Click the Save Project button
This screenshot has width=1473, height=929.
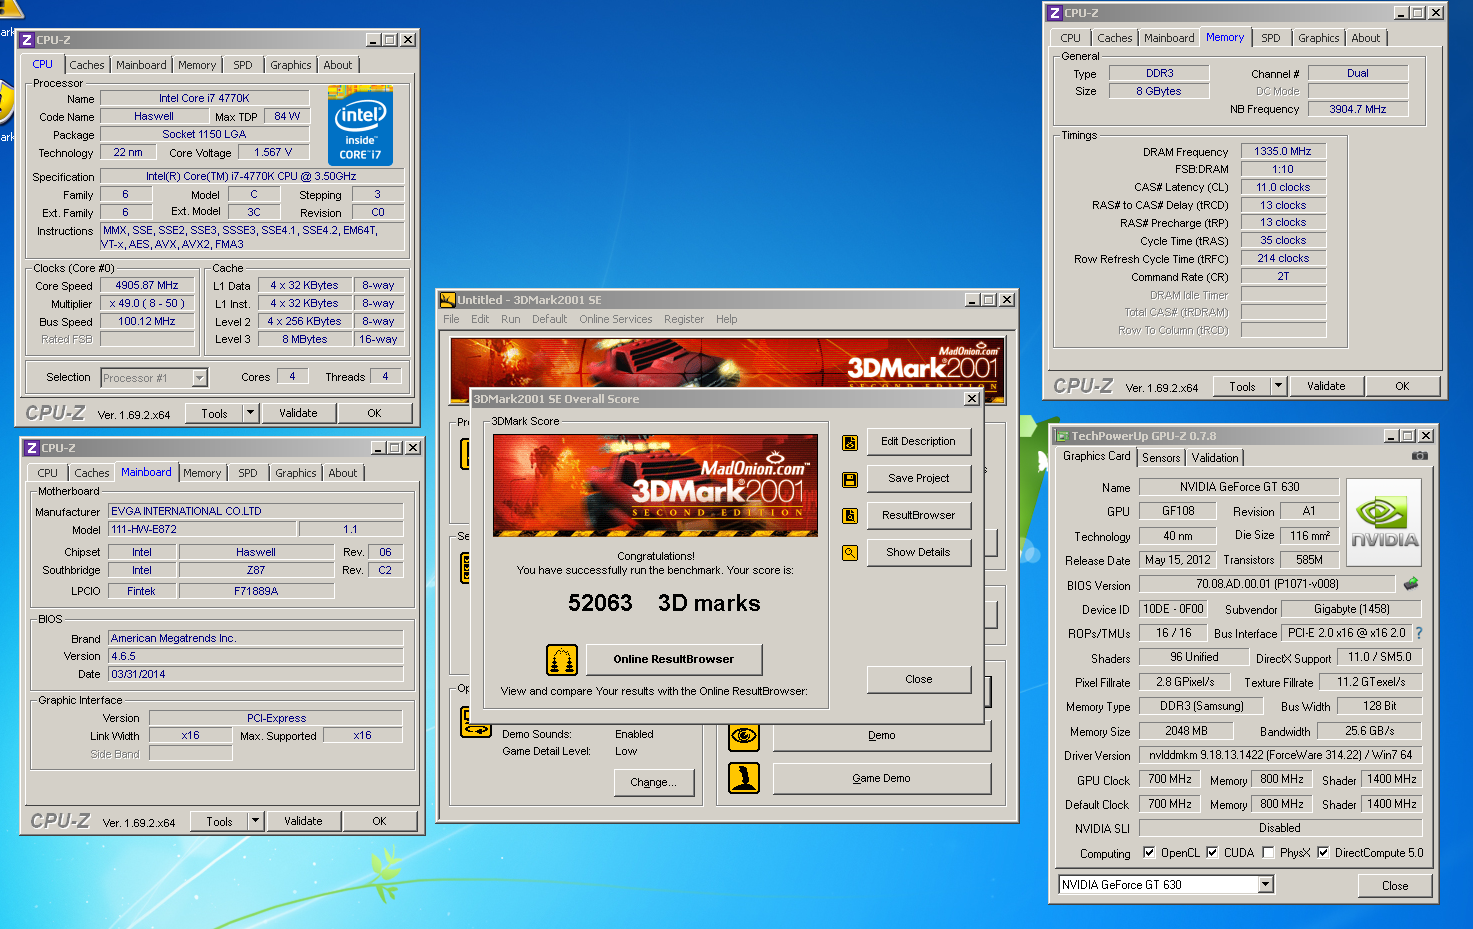click(918, 478)
